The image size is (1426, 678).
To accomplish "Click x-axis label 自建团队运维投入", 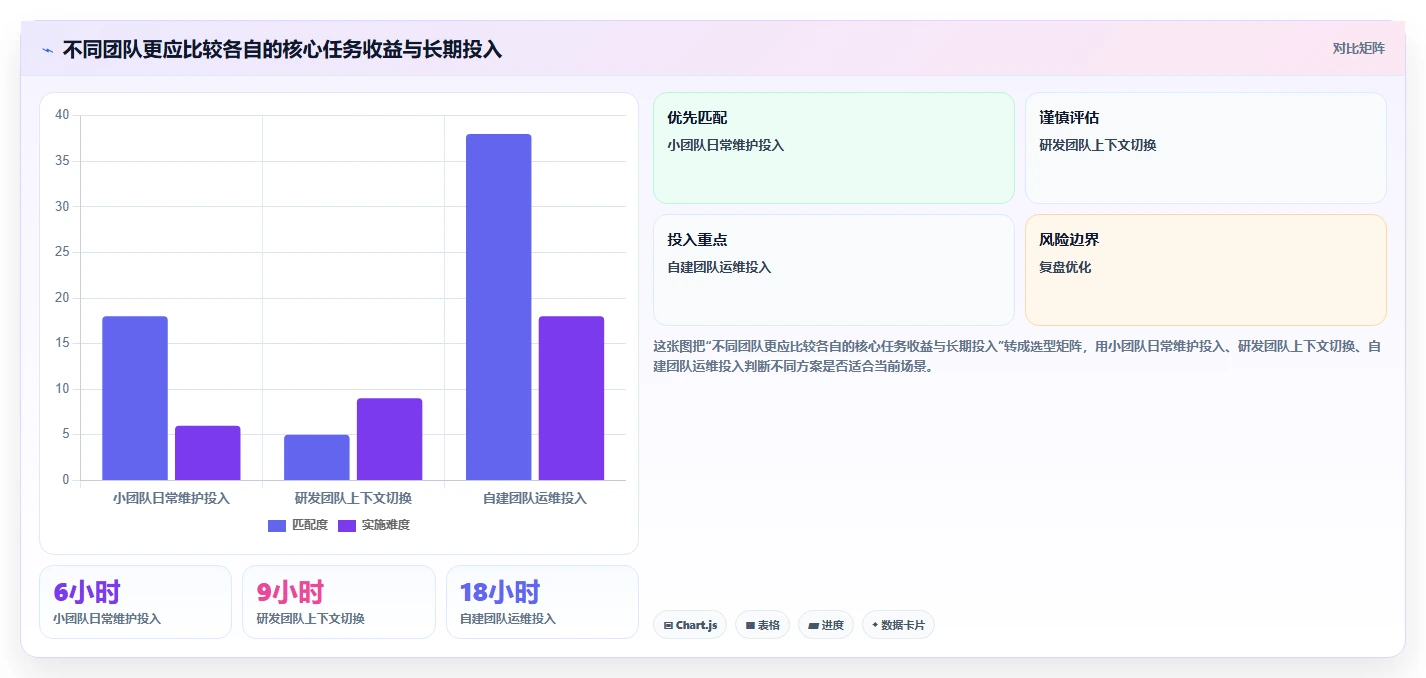I will 535,498.
